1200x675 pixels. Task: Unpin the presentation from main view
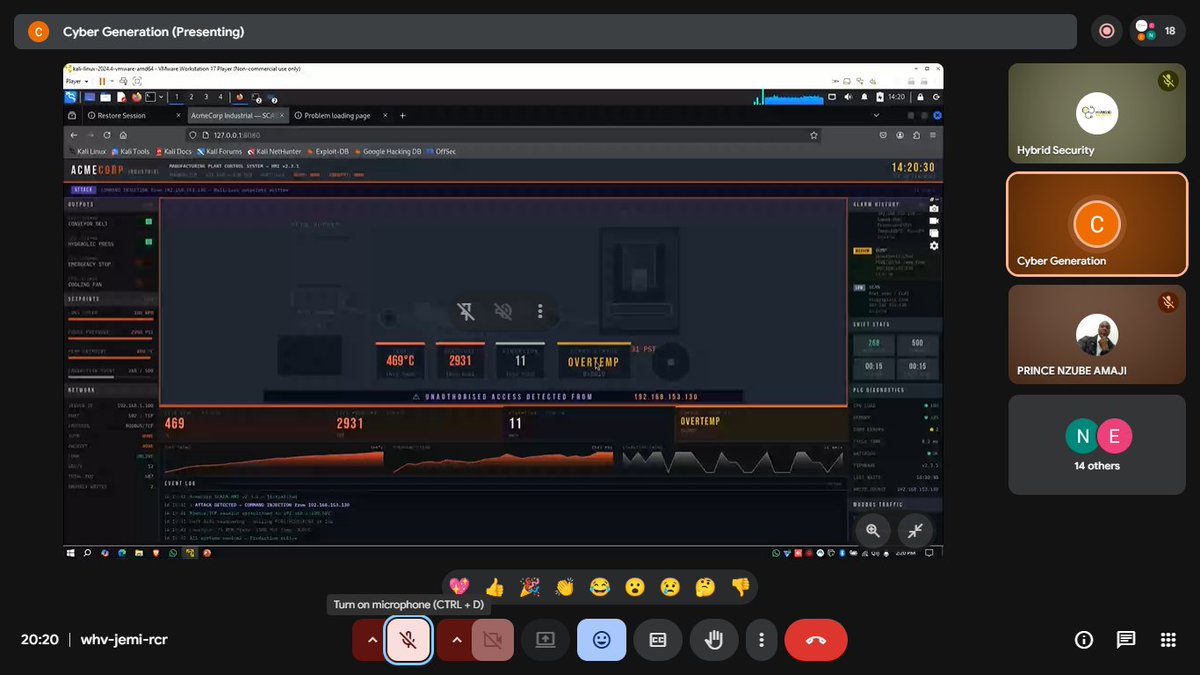tap(466, 312)
